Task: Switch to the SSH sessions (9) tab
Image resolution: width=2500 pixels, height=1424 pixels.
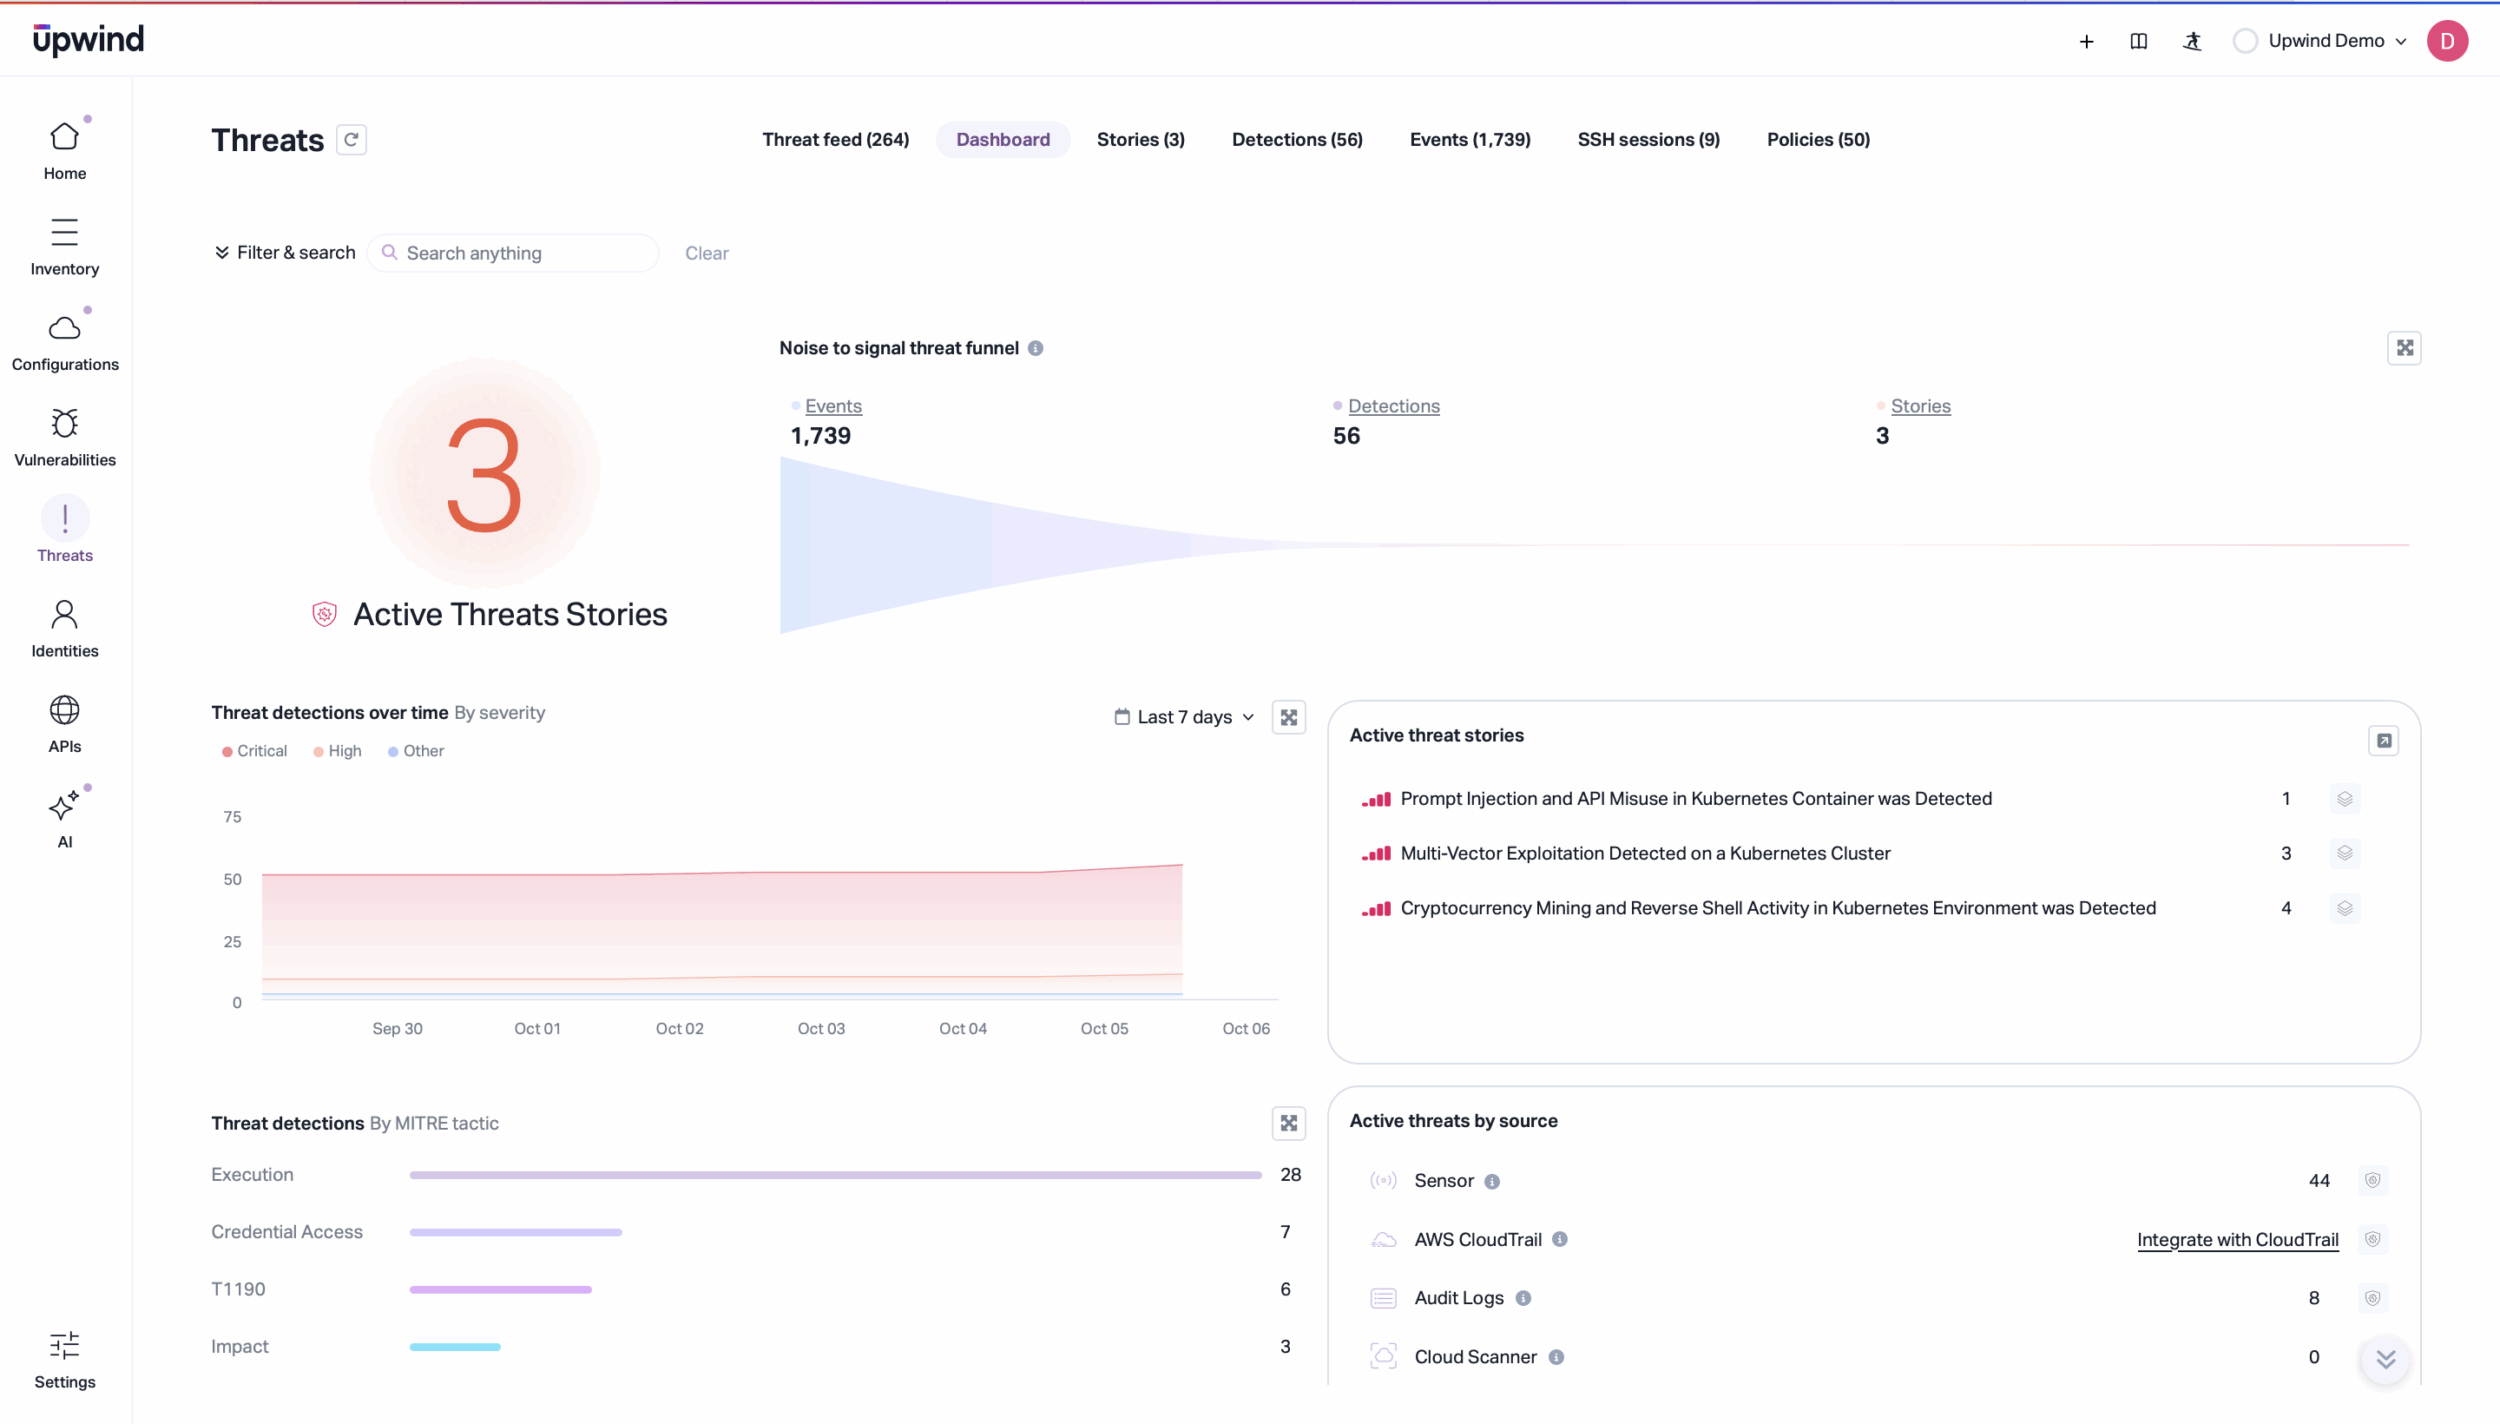Action: click(x=1648, y=140)
